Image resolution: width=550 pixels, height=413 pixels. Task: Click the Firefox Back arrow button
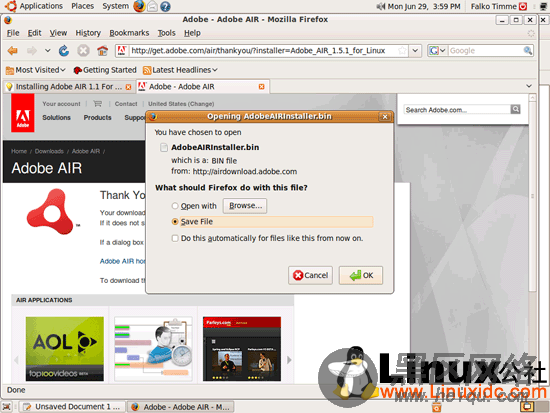tap(13, 51)
